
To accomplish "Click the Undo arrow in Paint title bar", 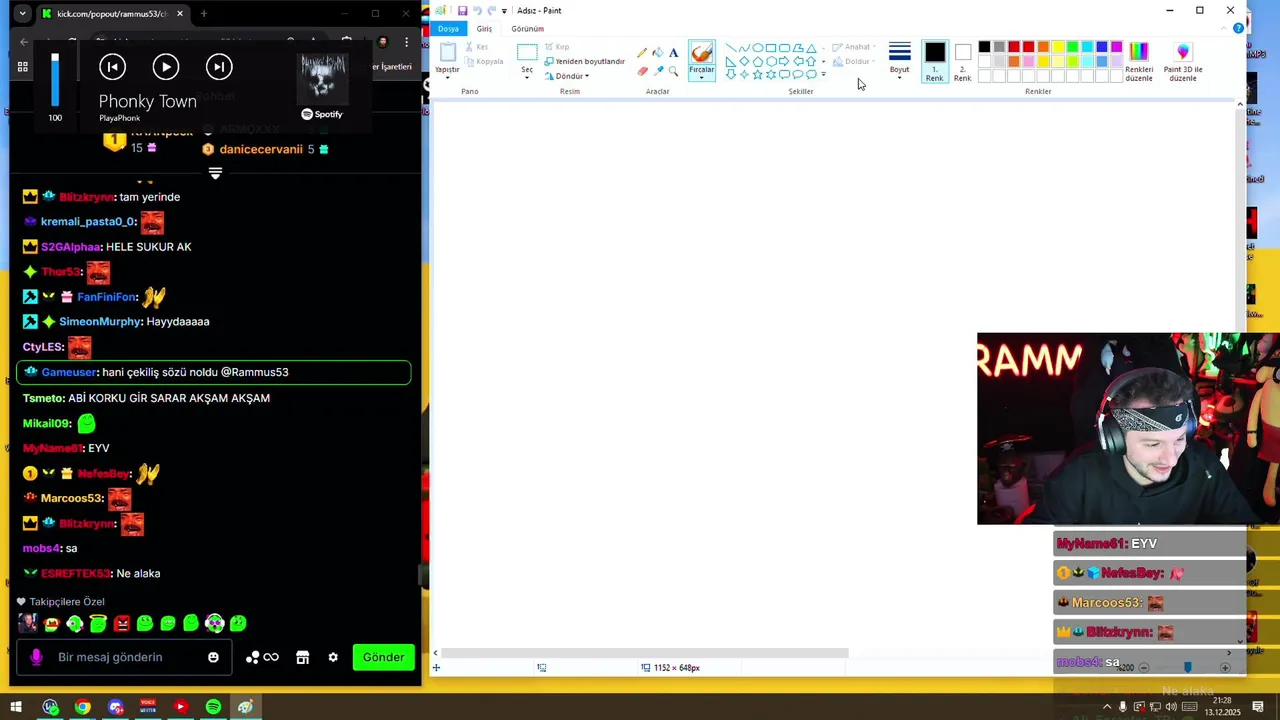I will click(x=477, y=10).
